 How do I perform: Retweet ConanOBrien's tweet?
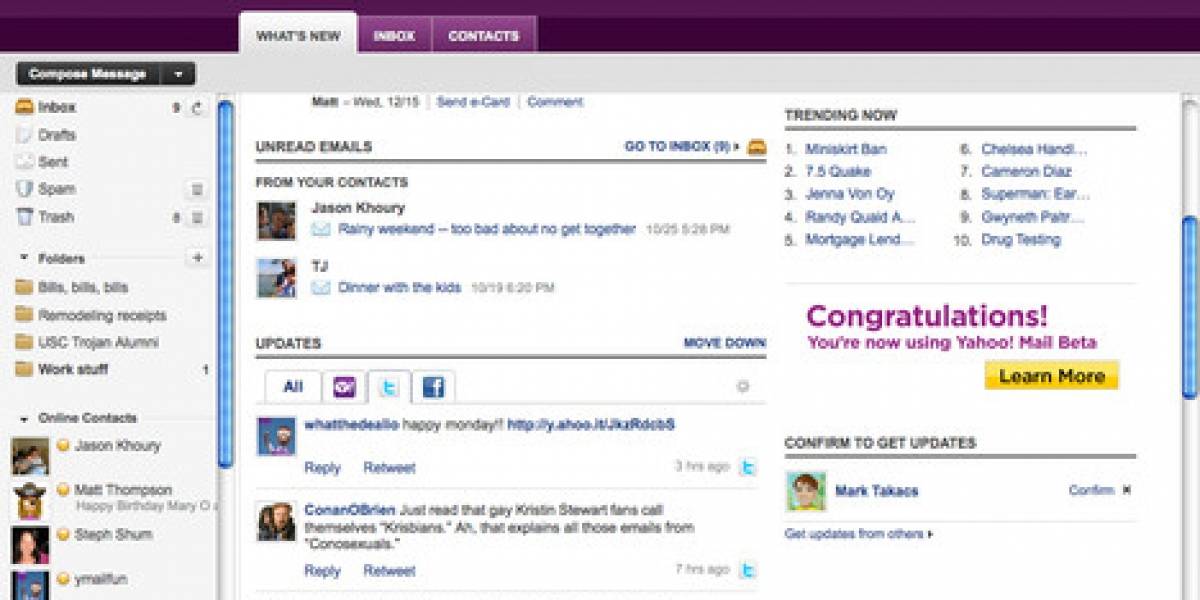coord(389,571)
